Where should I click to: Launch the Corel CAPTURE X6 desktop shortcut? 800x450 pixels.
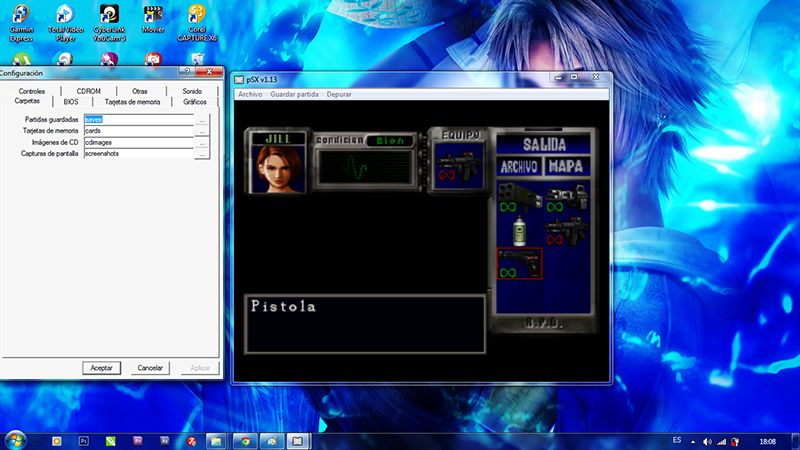click(197, 23)
